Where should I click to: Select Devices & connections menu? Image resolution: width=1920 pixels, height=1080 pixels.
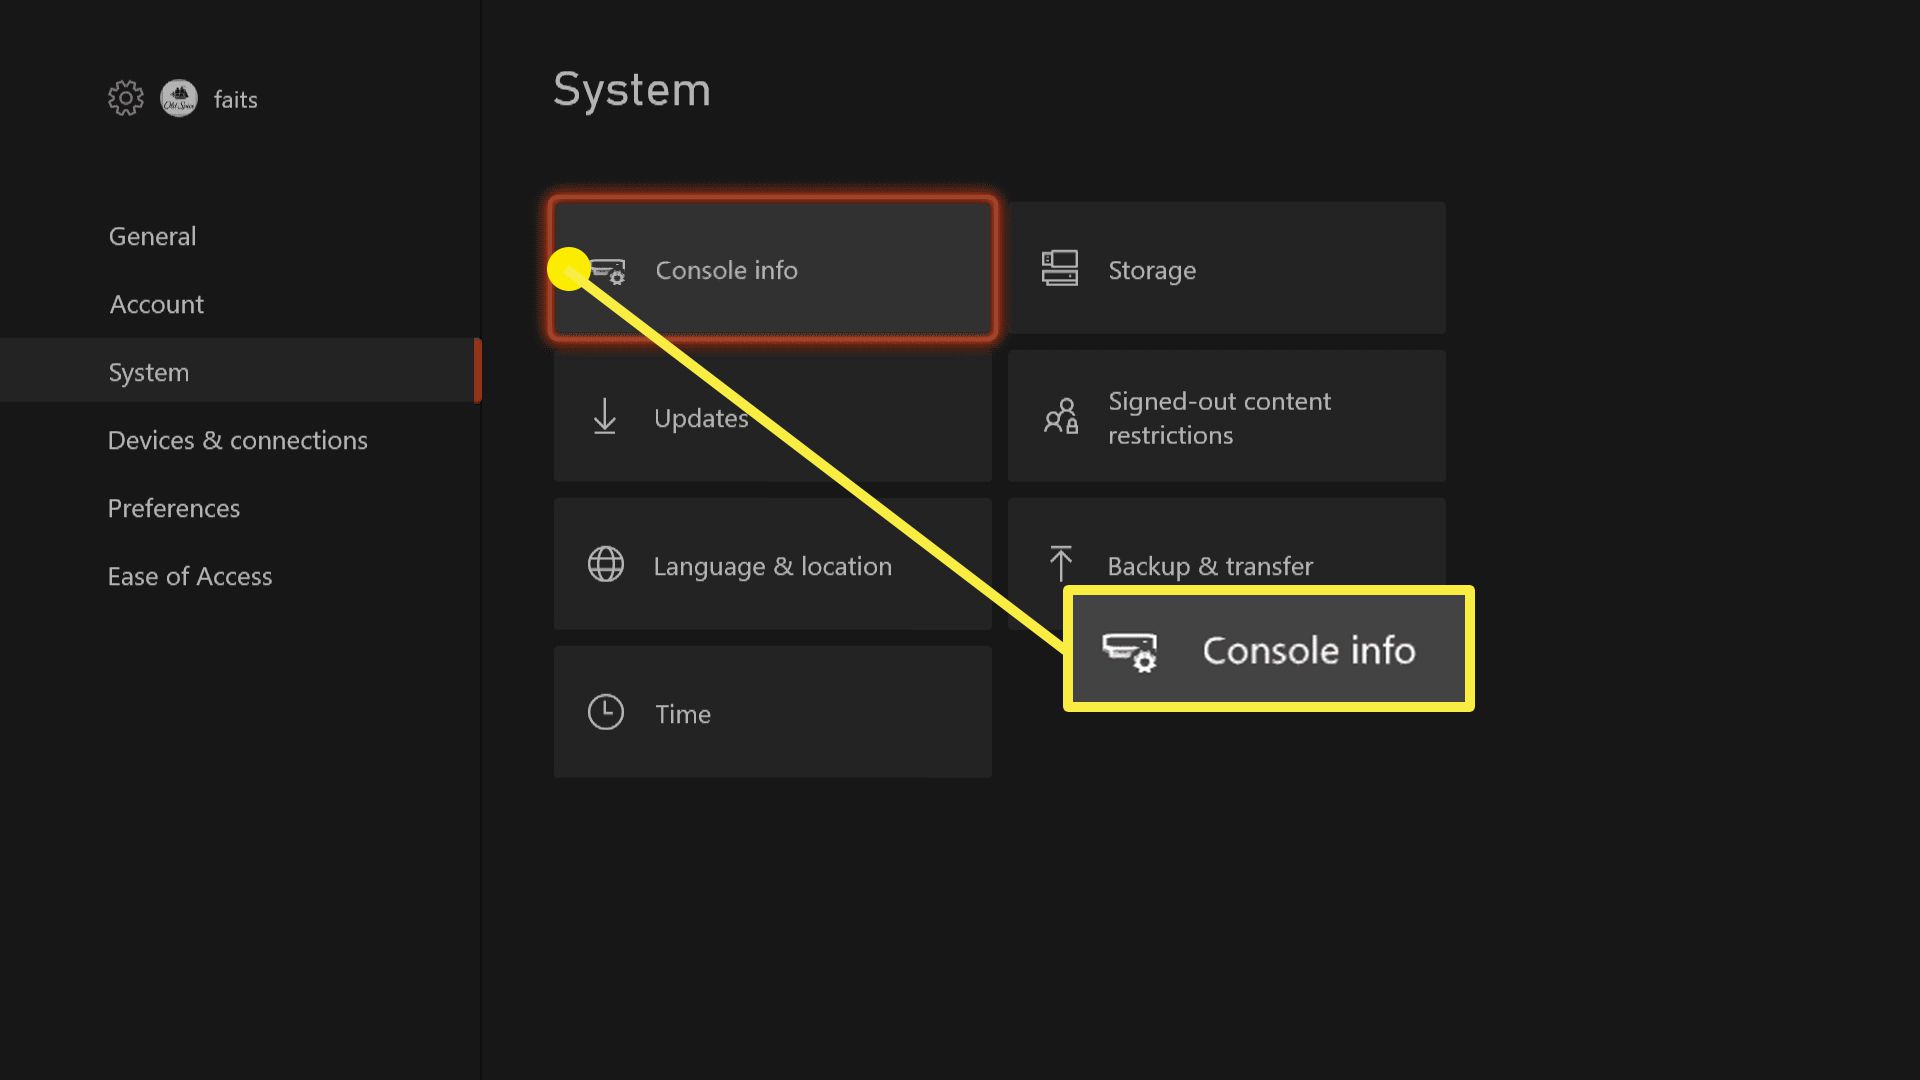click(x=236, y=439)
